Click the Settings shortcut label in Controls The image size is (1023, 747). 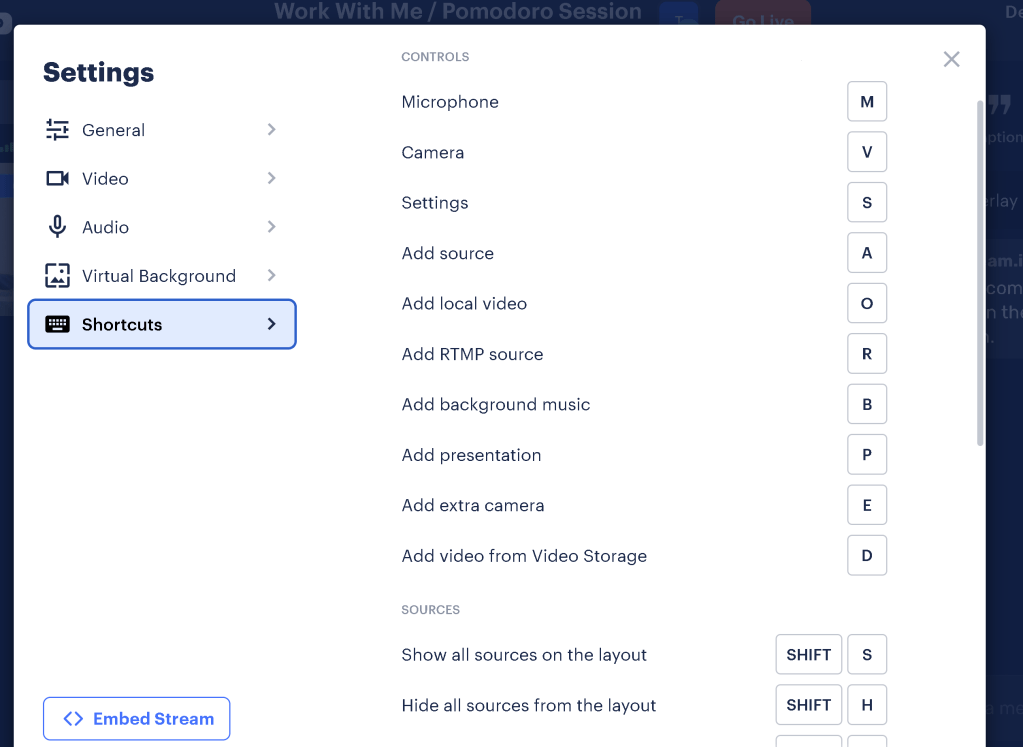point(435,203)
